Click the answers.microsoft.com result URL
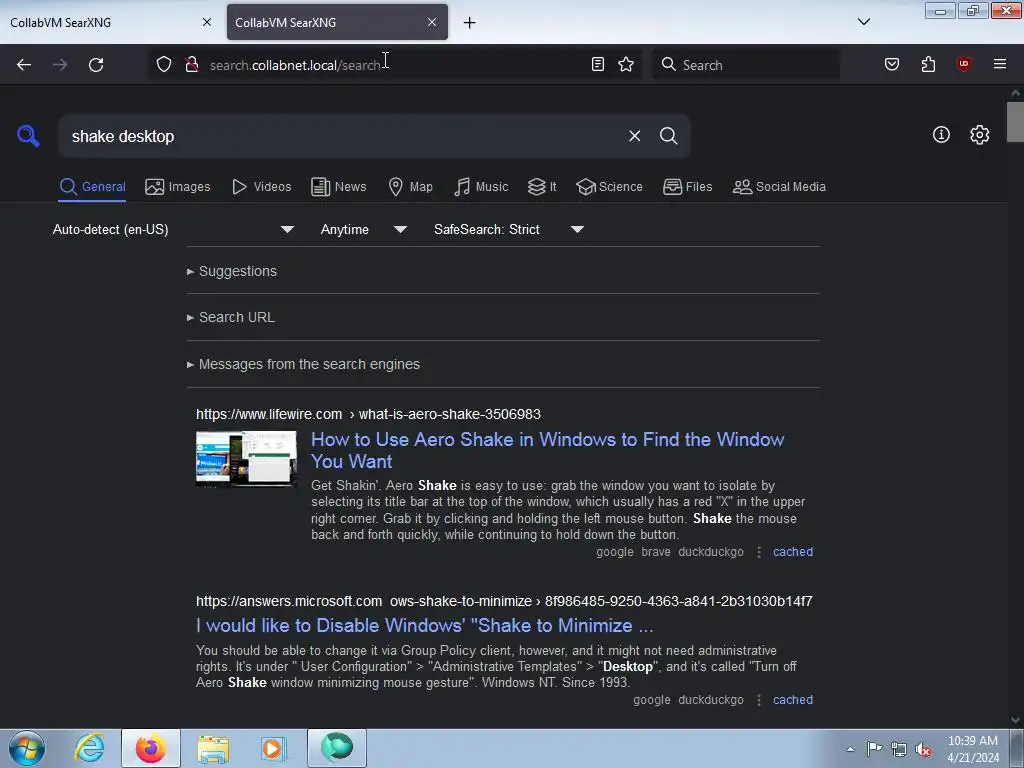Viewport: 1024px width, 768px height. 504,601
